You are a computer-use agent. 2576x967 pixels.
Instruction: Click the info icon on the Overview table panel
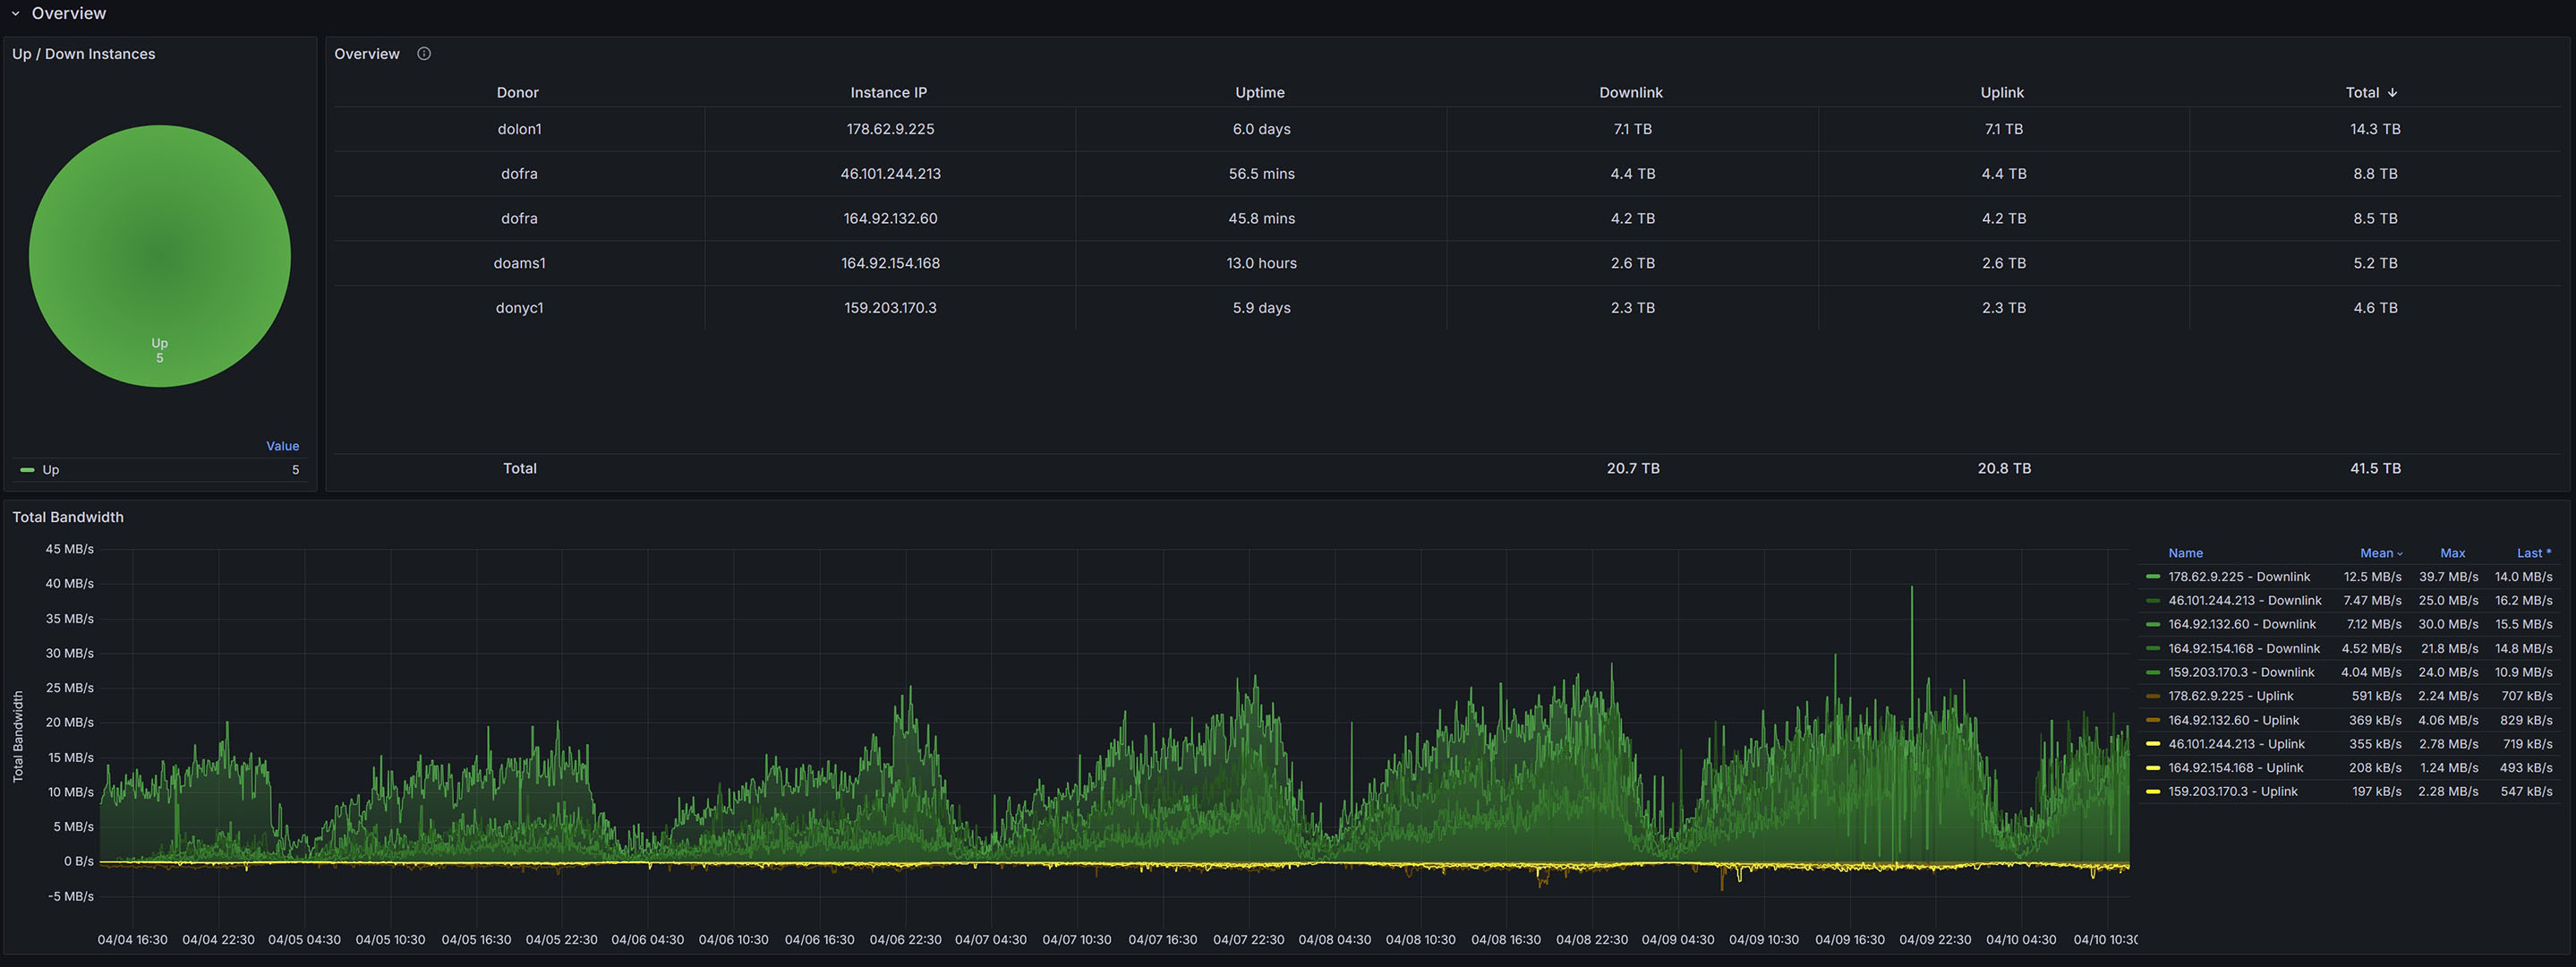pyautogui.click(x=423, y=54)
